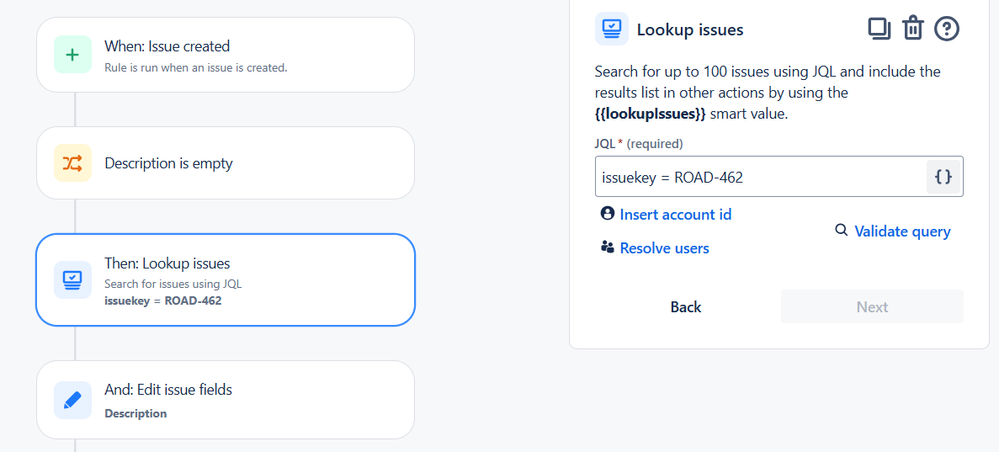Click the Lookup issues monitor icon in rule chain
The image size is (999, 452).
72,279
